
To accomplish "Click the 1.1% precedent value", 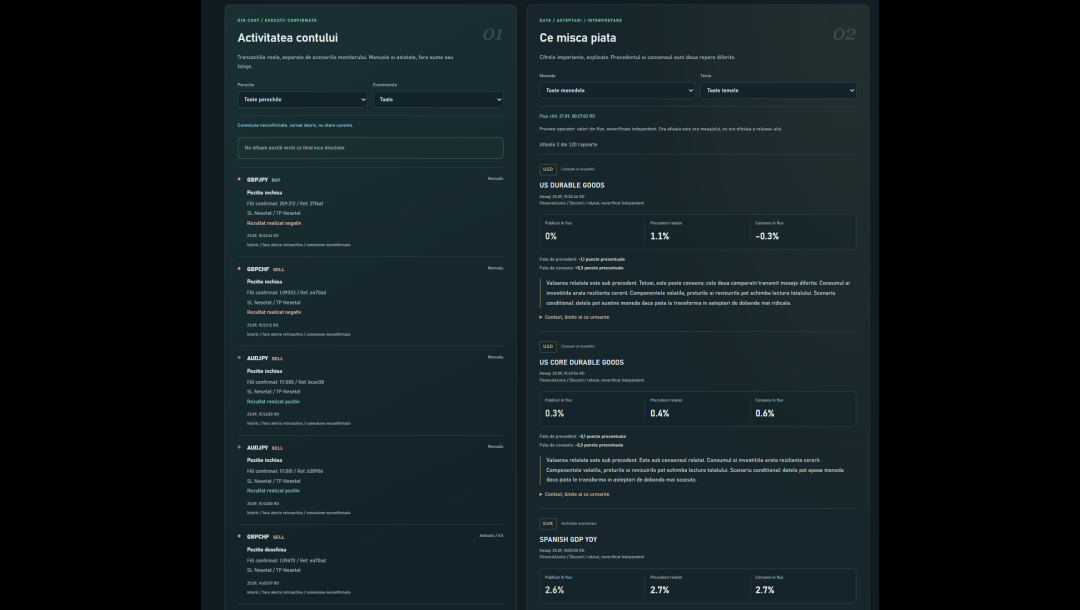I will click(x=659, y=236).
